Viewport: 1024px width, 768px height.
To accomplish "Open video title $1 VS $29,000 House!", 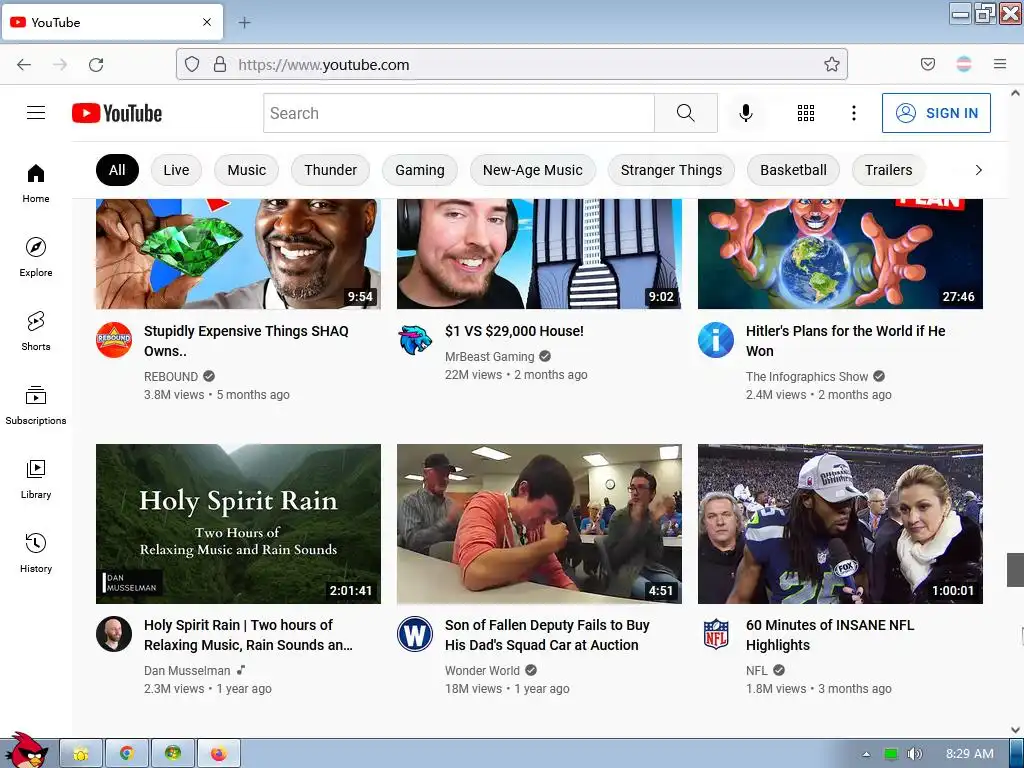I will coord(515,331).
